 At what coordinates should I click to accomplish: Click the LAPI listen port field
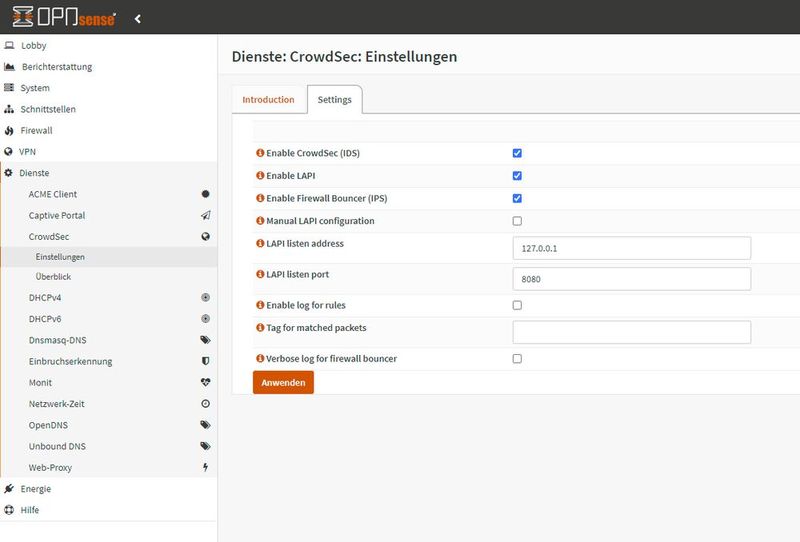(632, 279)
